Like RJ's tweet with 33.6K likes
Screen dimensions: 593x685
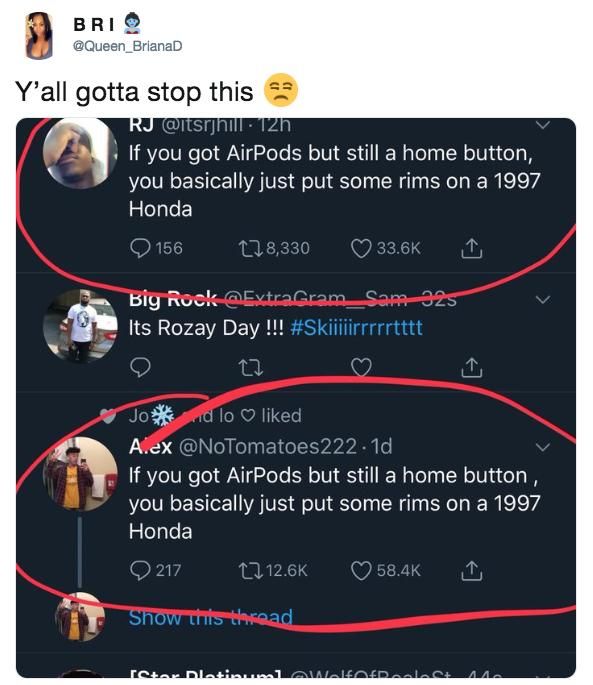coord(361,249)
